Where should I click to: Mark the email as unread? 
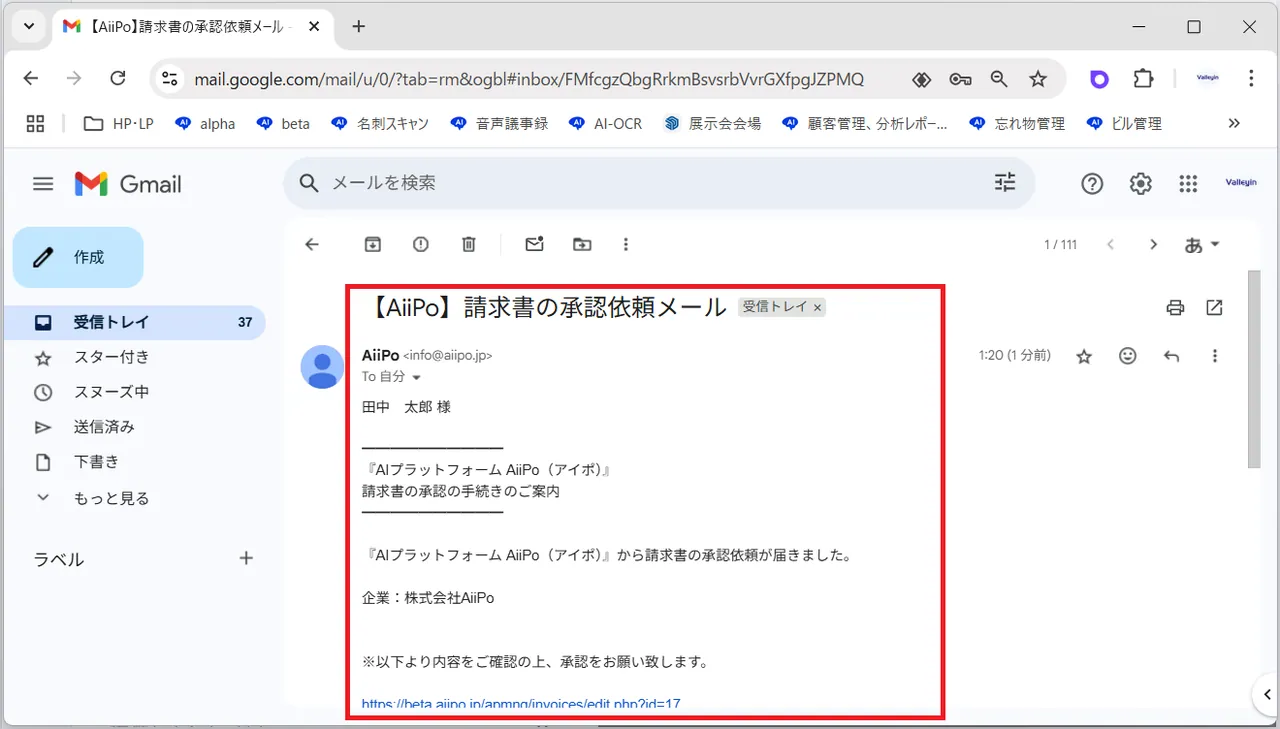(x=534, y=244)
